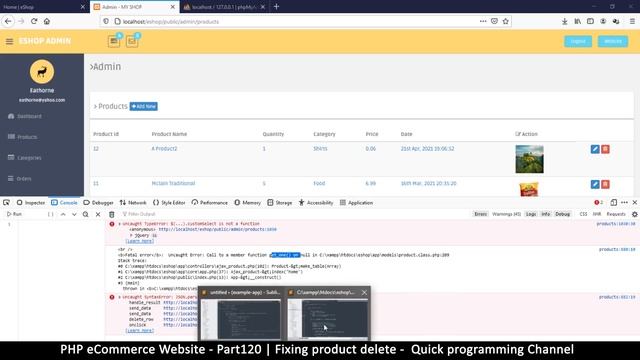Reload the current page
This screenshot has width=640, height=360.
[34, 21]
